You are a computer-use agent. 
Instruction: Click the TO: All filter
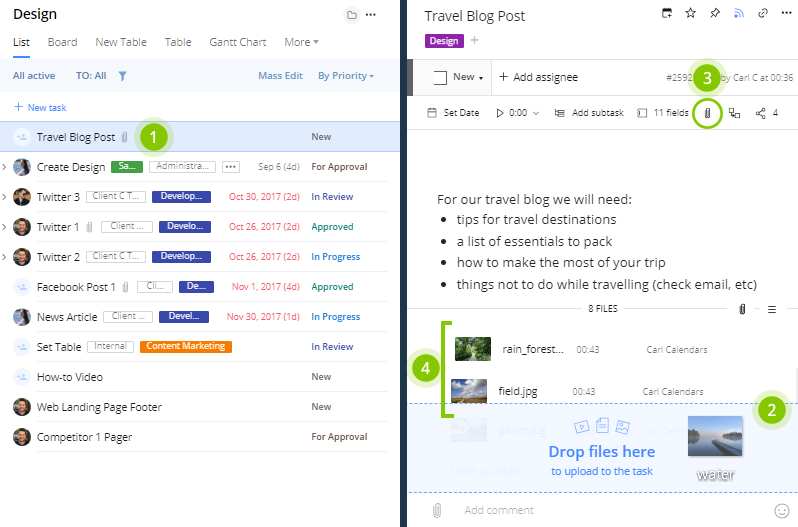pos(91,76)
